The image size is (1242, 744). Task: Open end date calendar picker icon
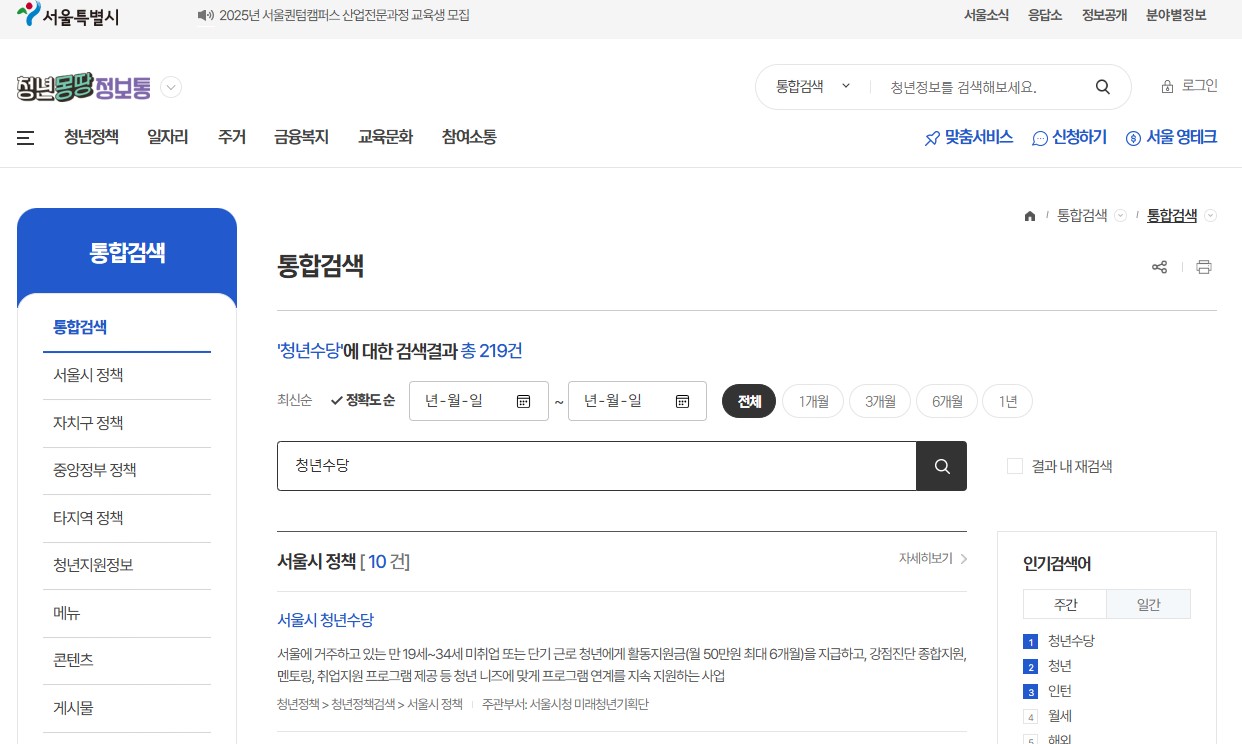tap(682, 401)
